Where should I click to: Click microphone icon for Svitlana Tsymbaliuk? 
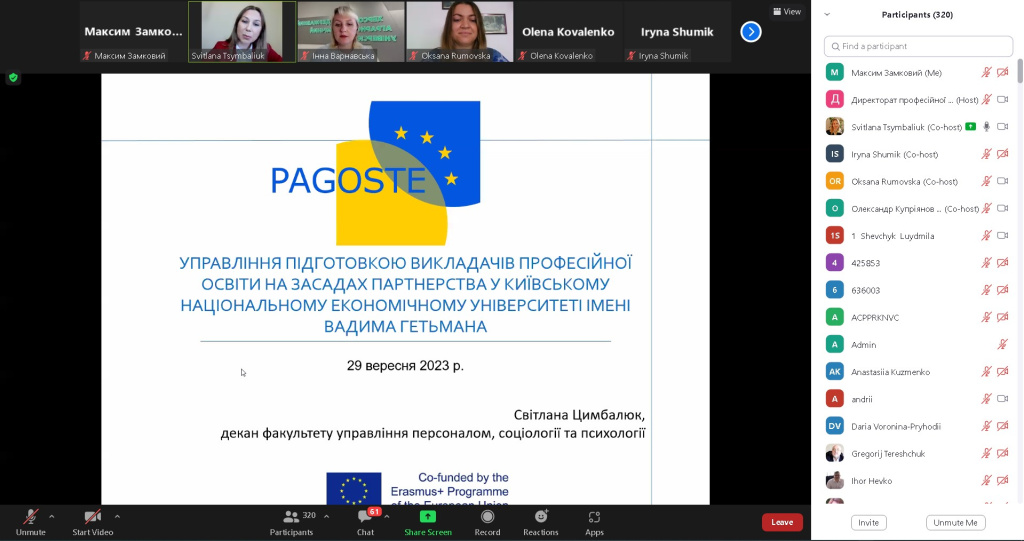pyautogui.click(x=987, y=127)
